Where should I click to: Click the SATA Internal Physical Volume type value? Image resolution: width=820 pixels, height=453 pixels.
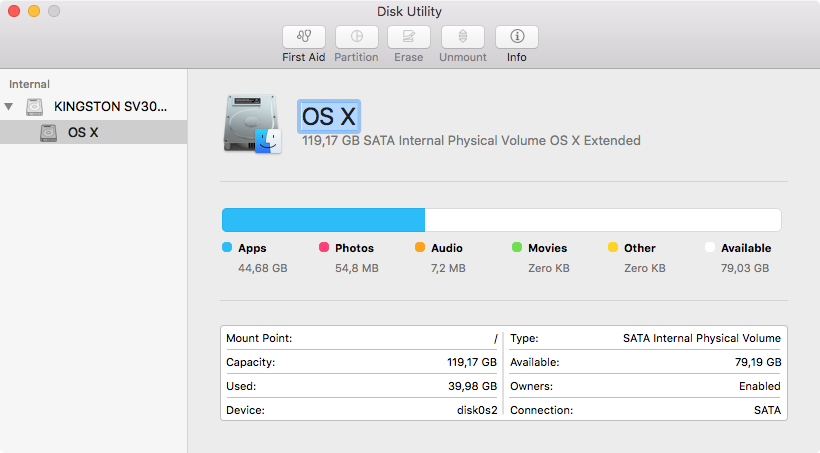(702, 338)
